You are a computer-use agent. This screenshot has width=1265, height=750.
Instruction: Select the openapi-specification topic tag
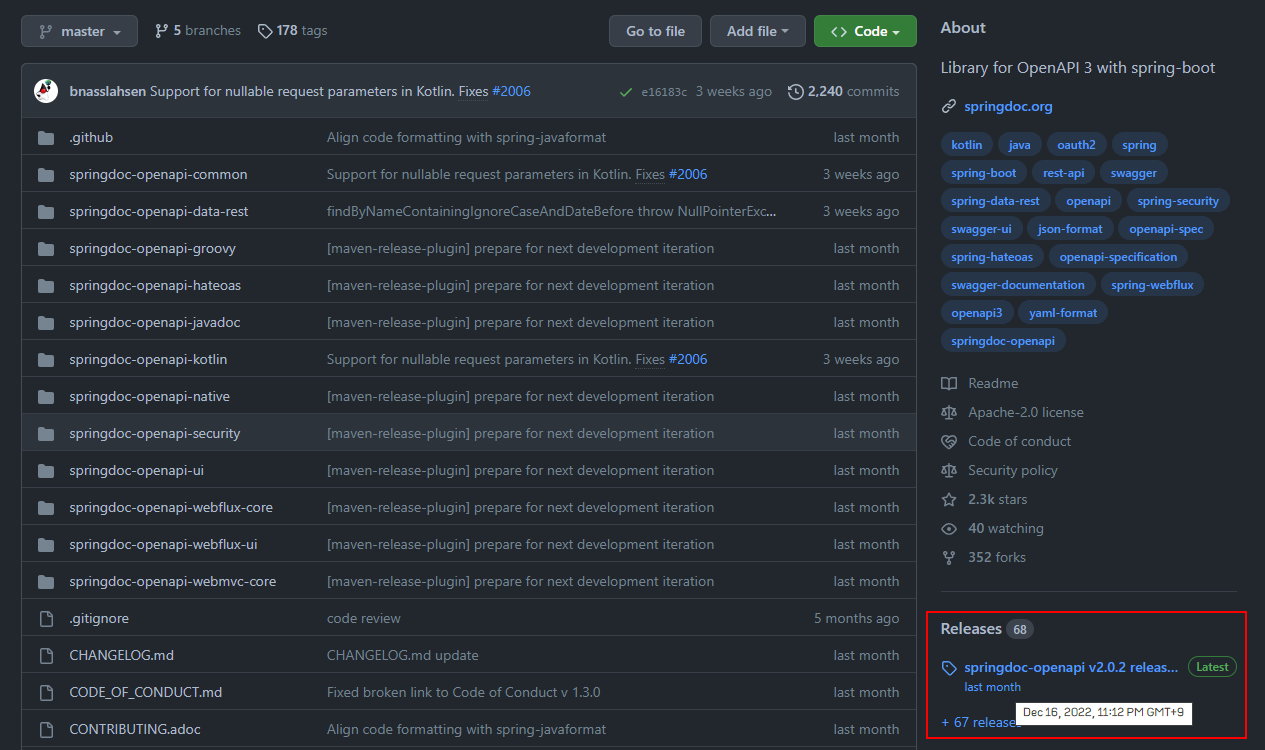point(1118,257)
